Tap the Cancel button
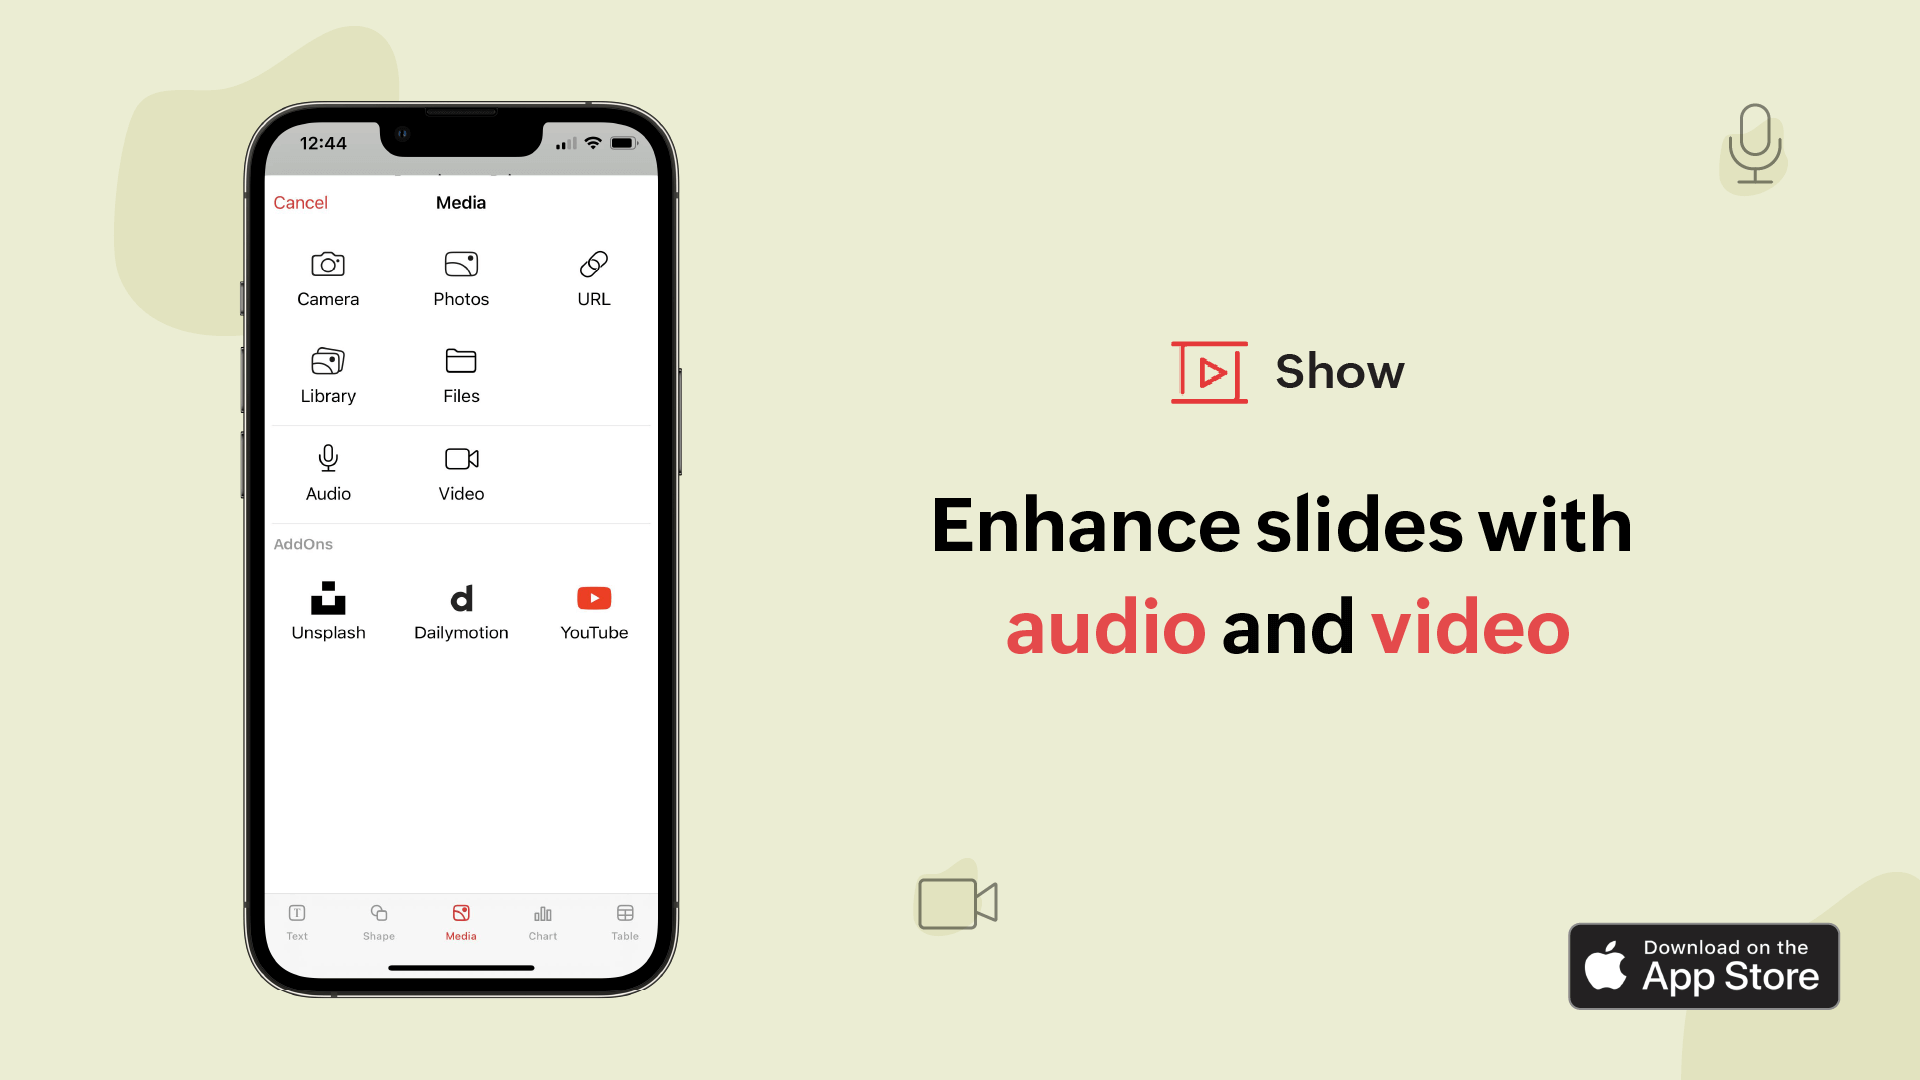 point(301,202)
